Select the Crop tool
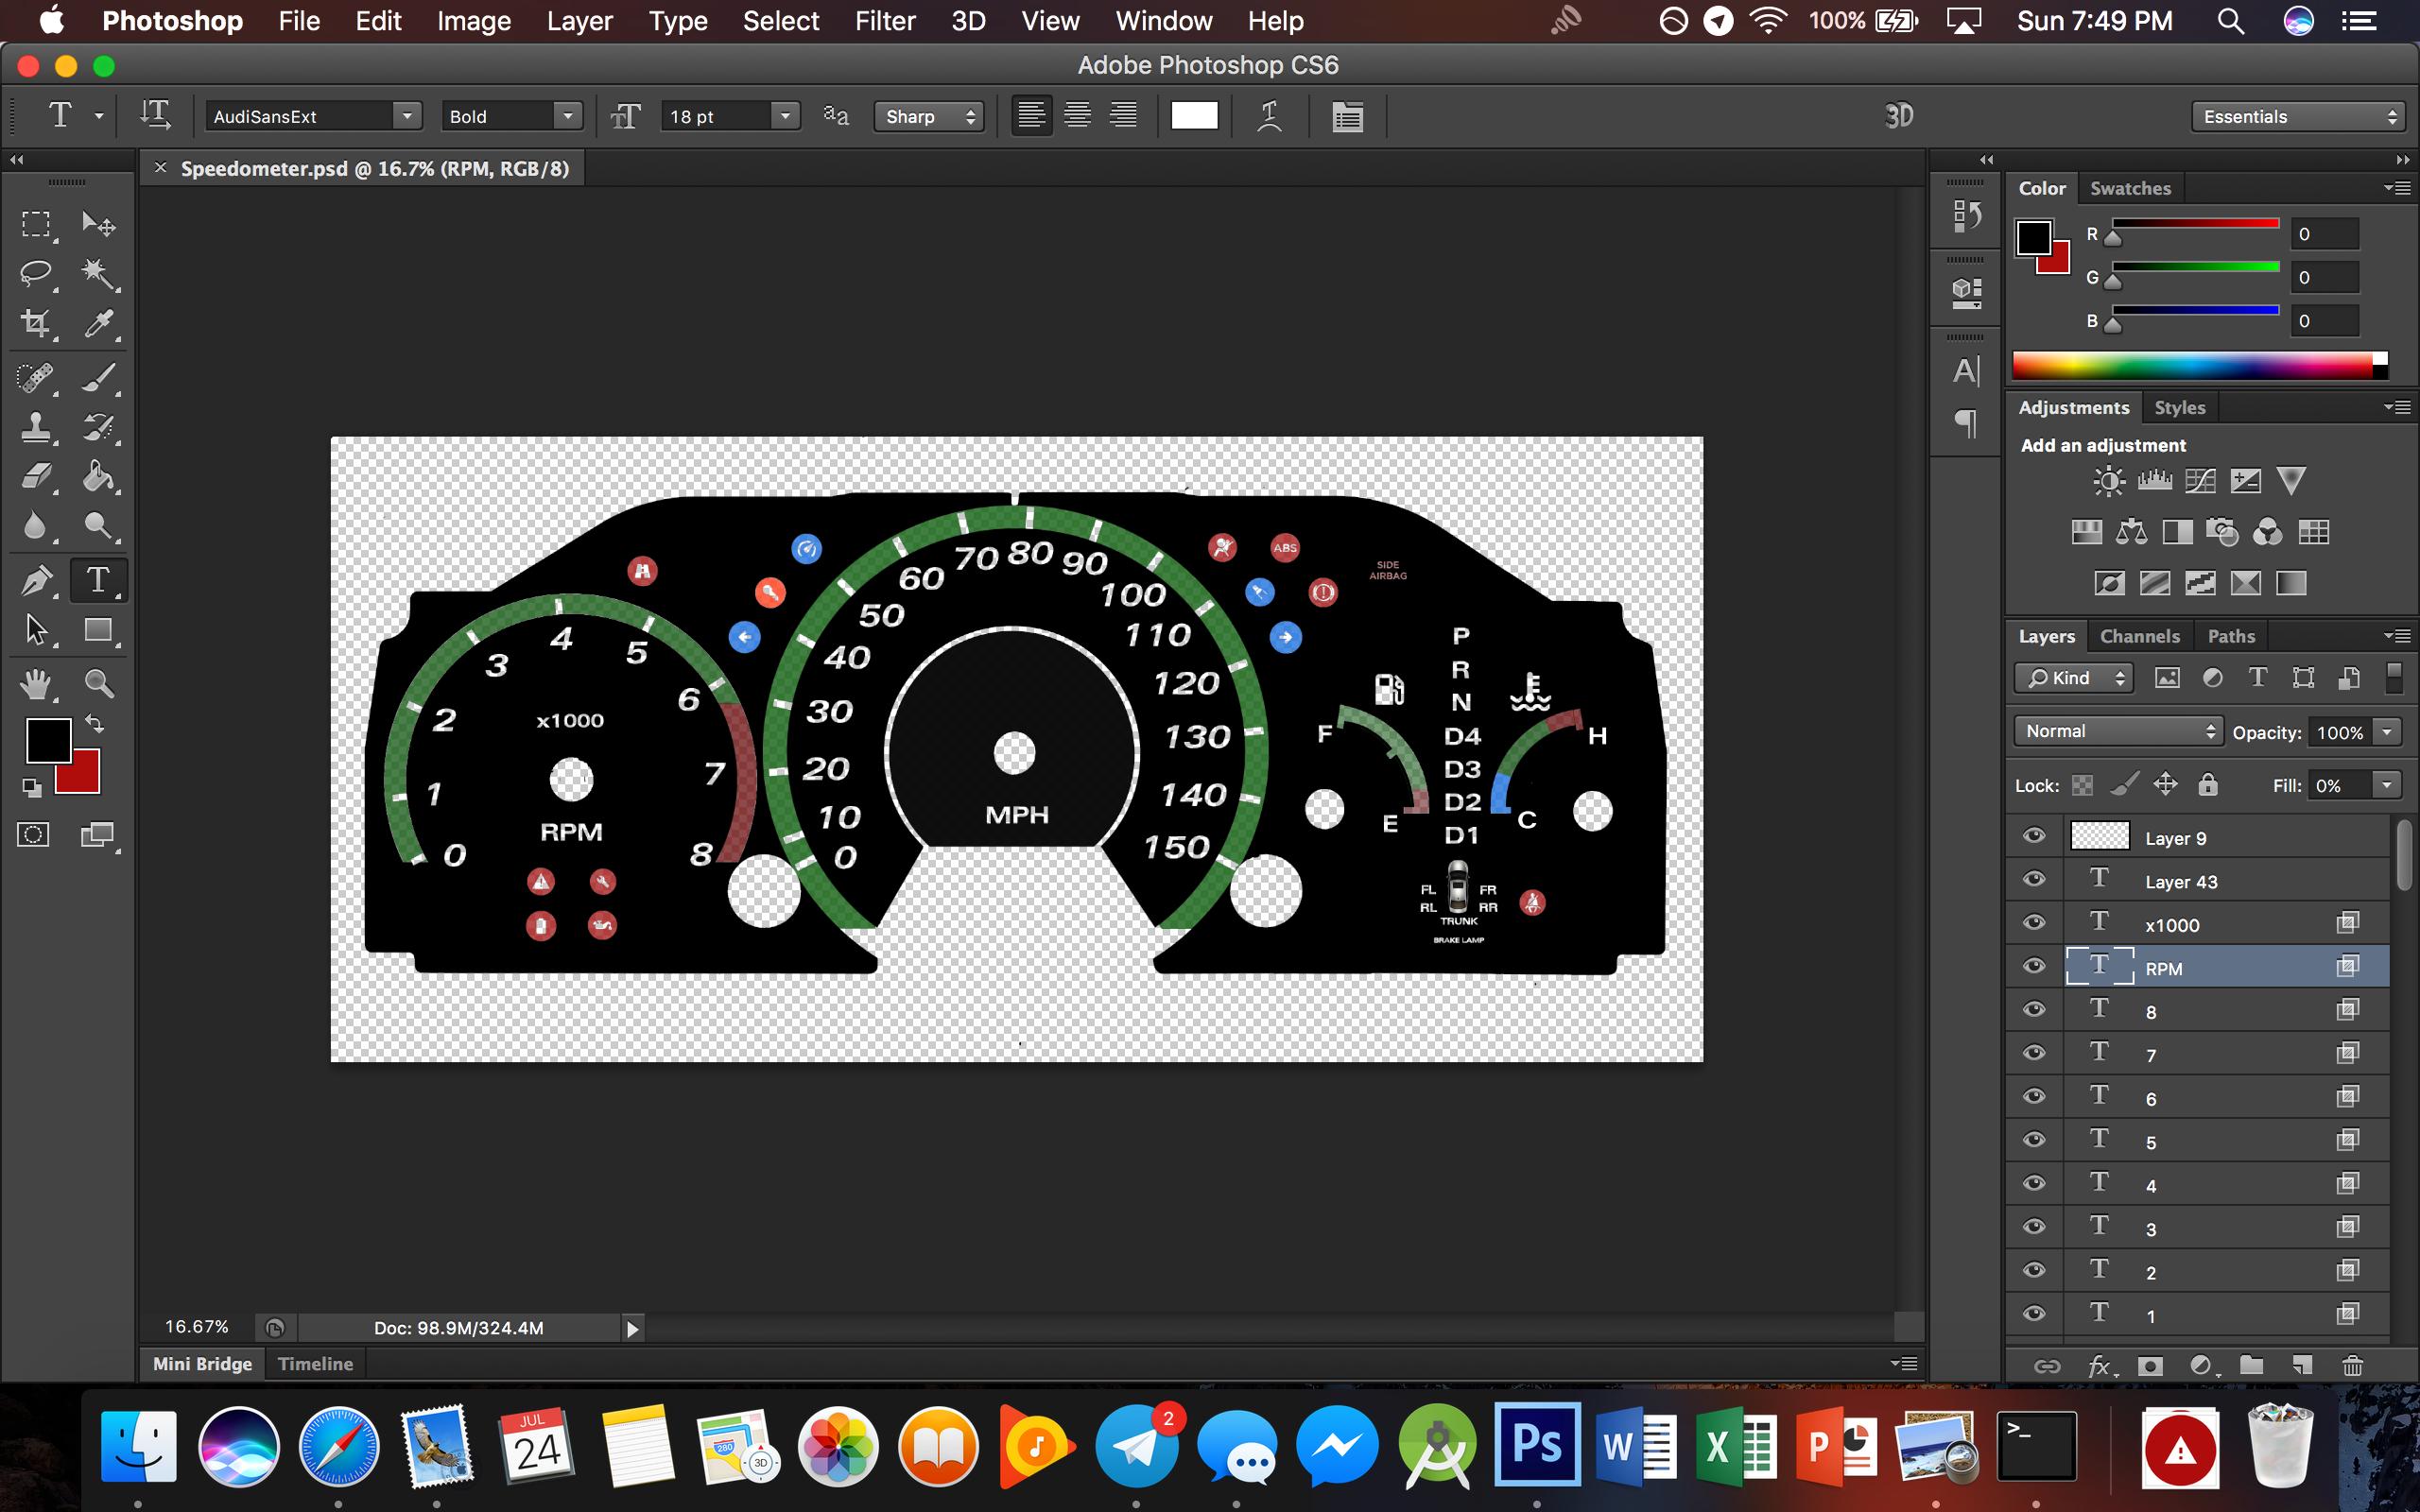 point(36,323)
